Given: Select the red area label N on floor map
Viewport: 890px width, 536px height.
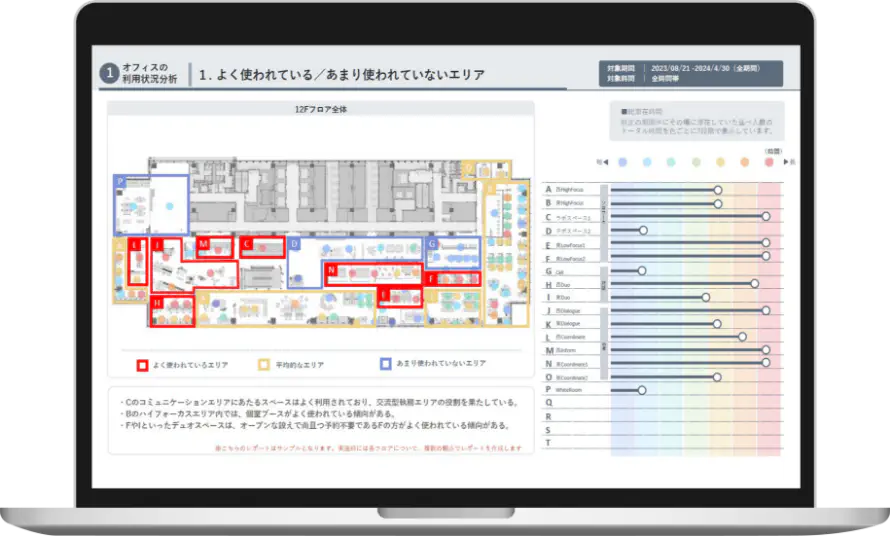Looking at the screenshot, I should click(x=331, y=269).
